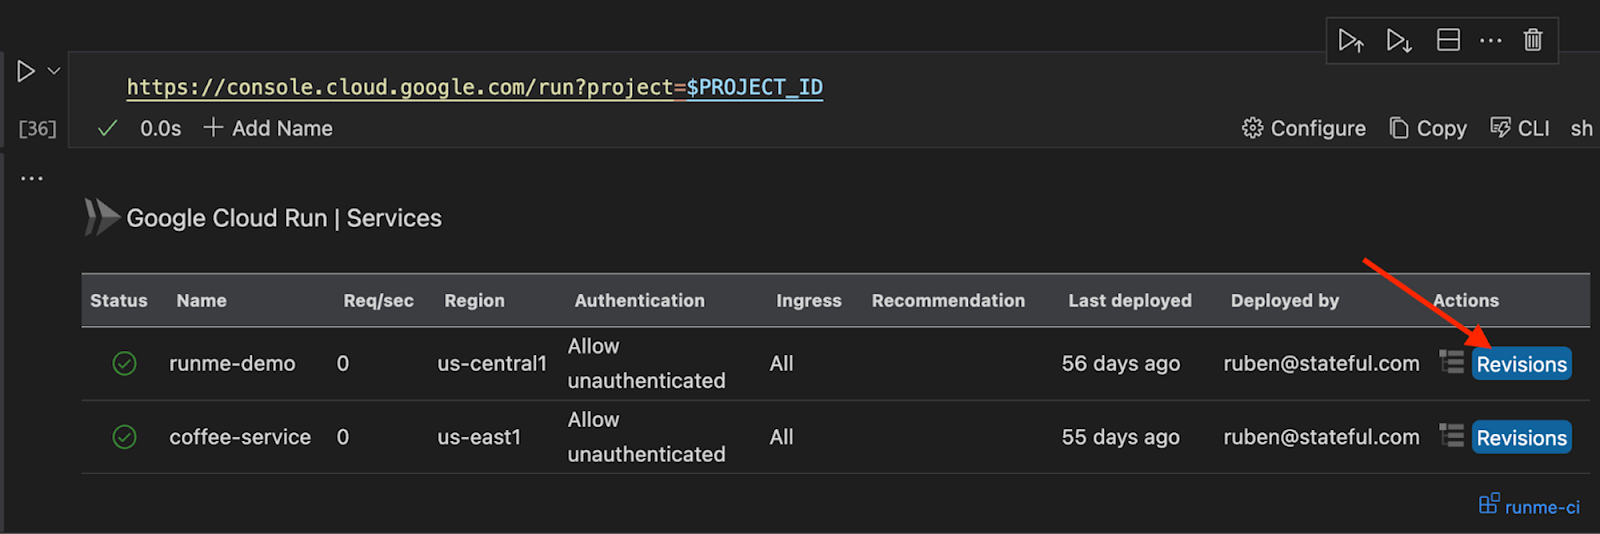Screen dimensions: 1600x534
Task: Open more cell actions ellipsis in toolbar
Action: [x=1490, y=40]
